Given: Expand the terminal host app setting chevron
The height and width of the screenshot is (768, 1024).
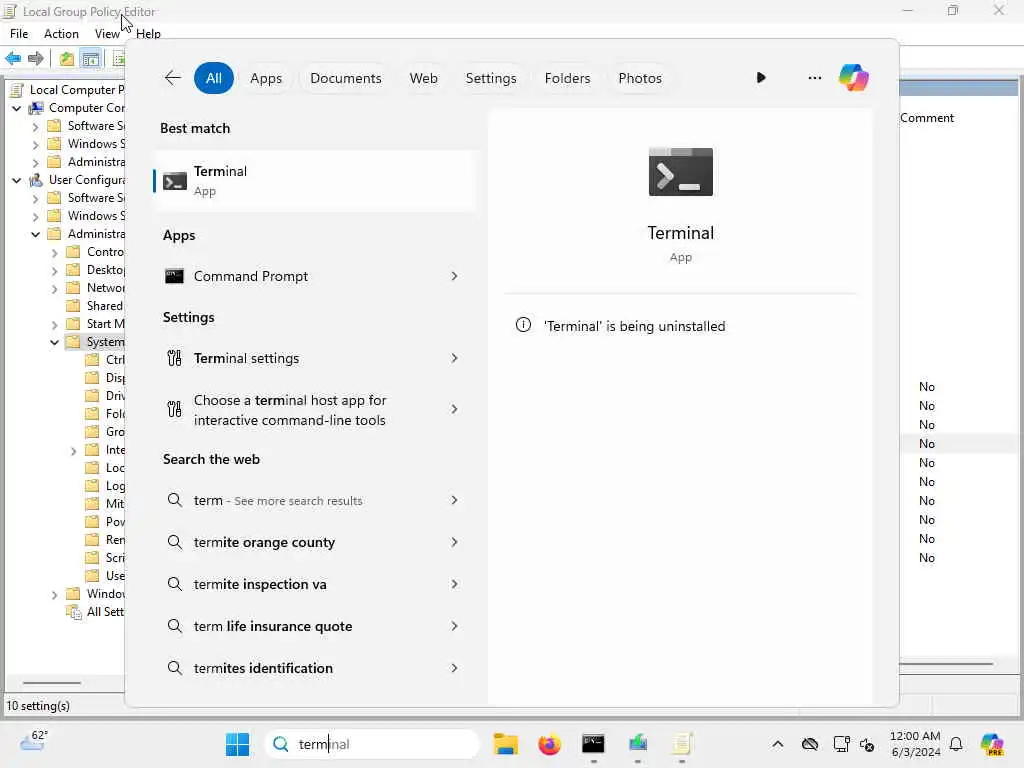Looking at the screenshot, I should tap(454, 409).
